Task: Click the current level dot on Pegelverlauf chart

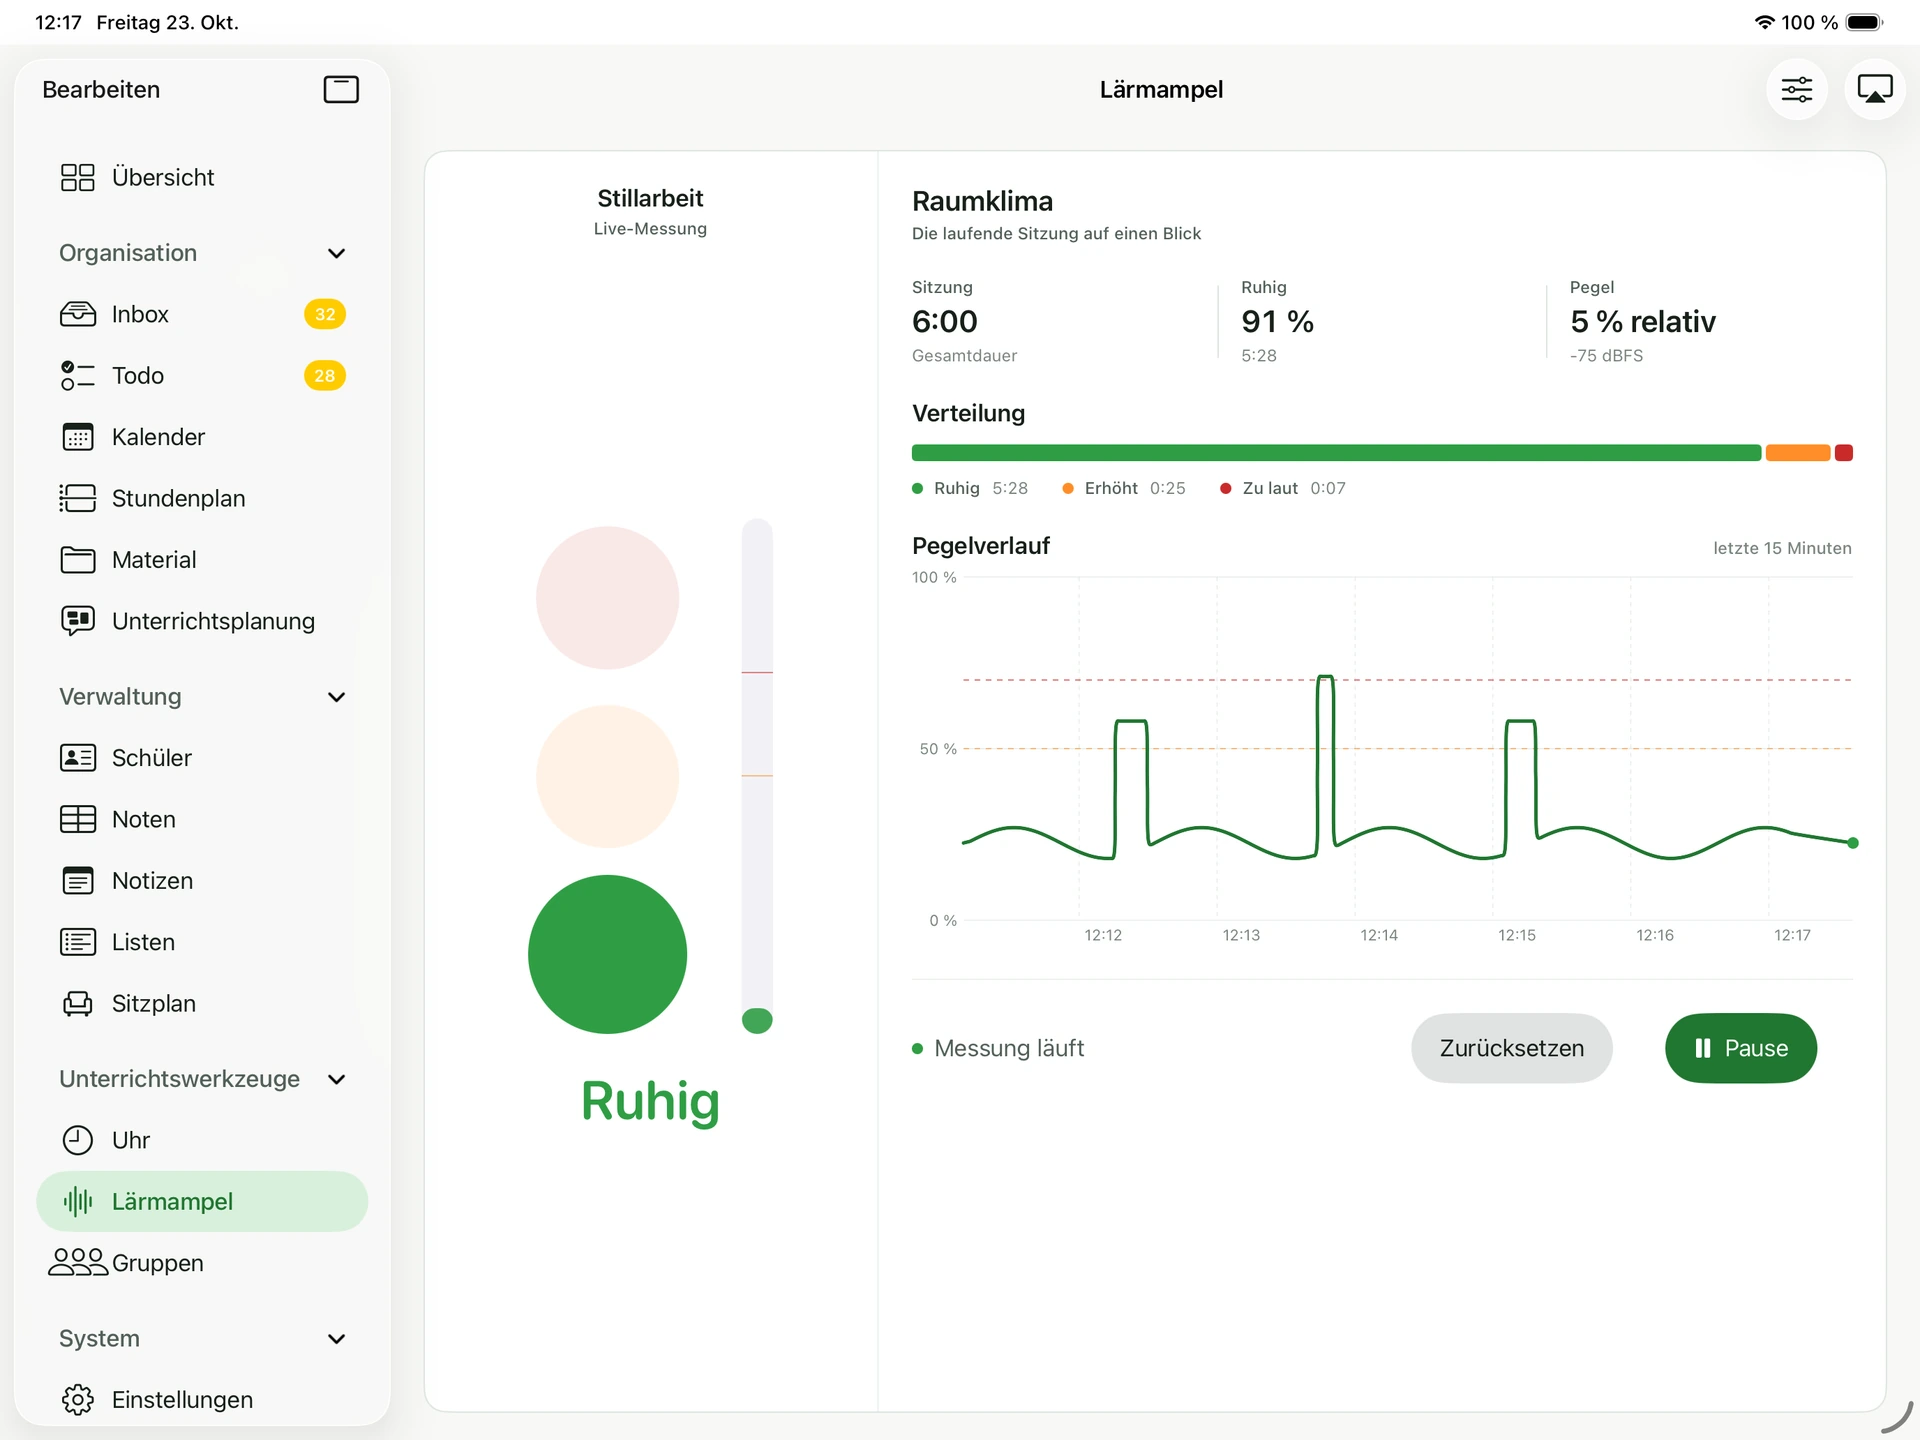Action: pos(1853,843)
